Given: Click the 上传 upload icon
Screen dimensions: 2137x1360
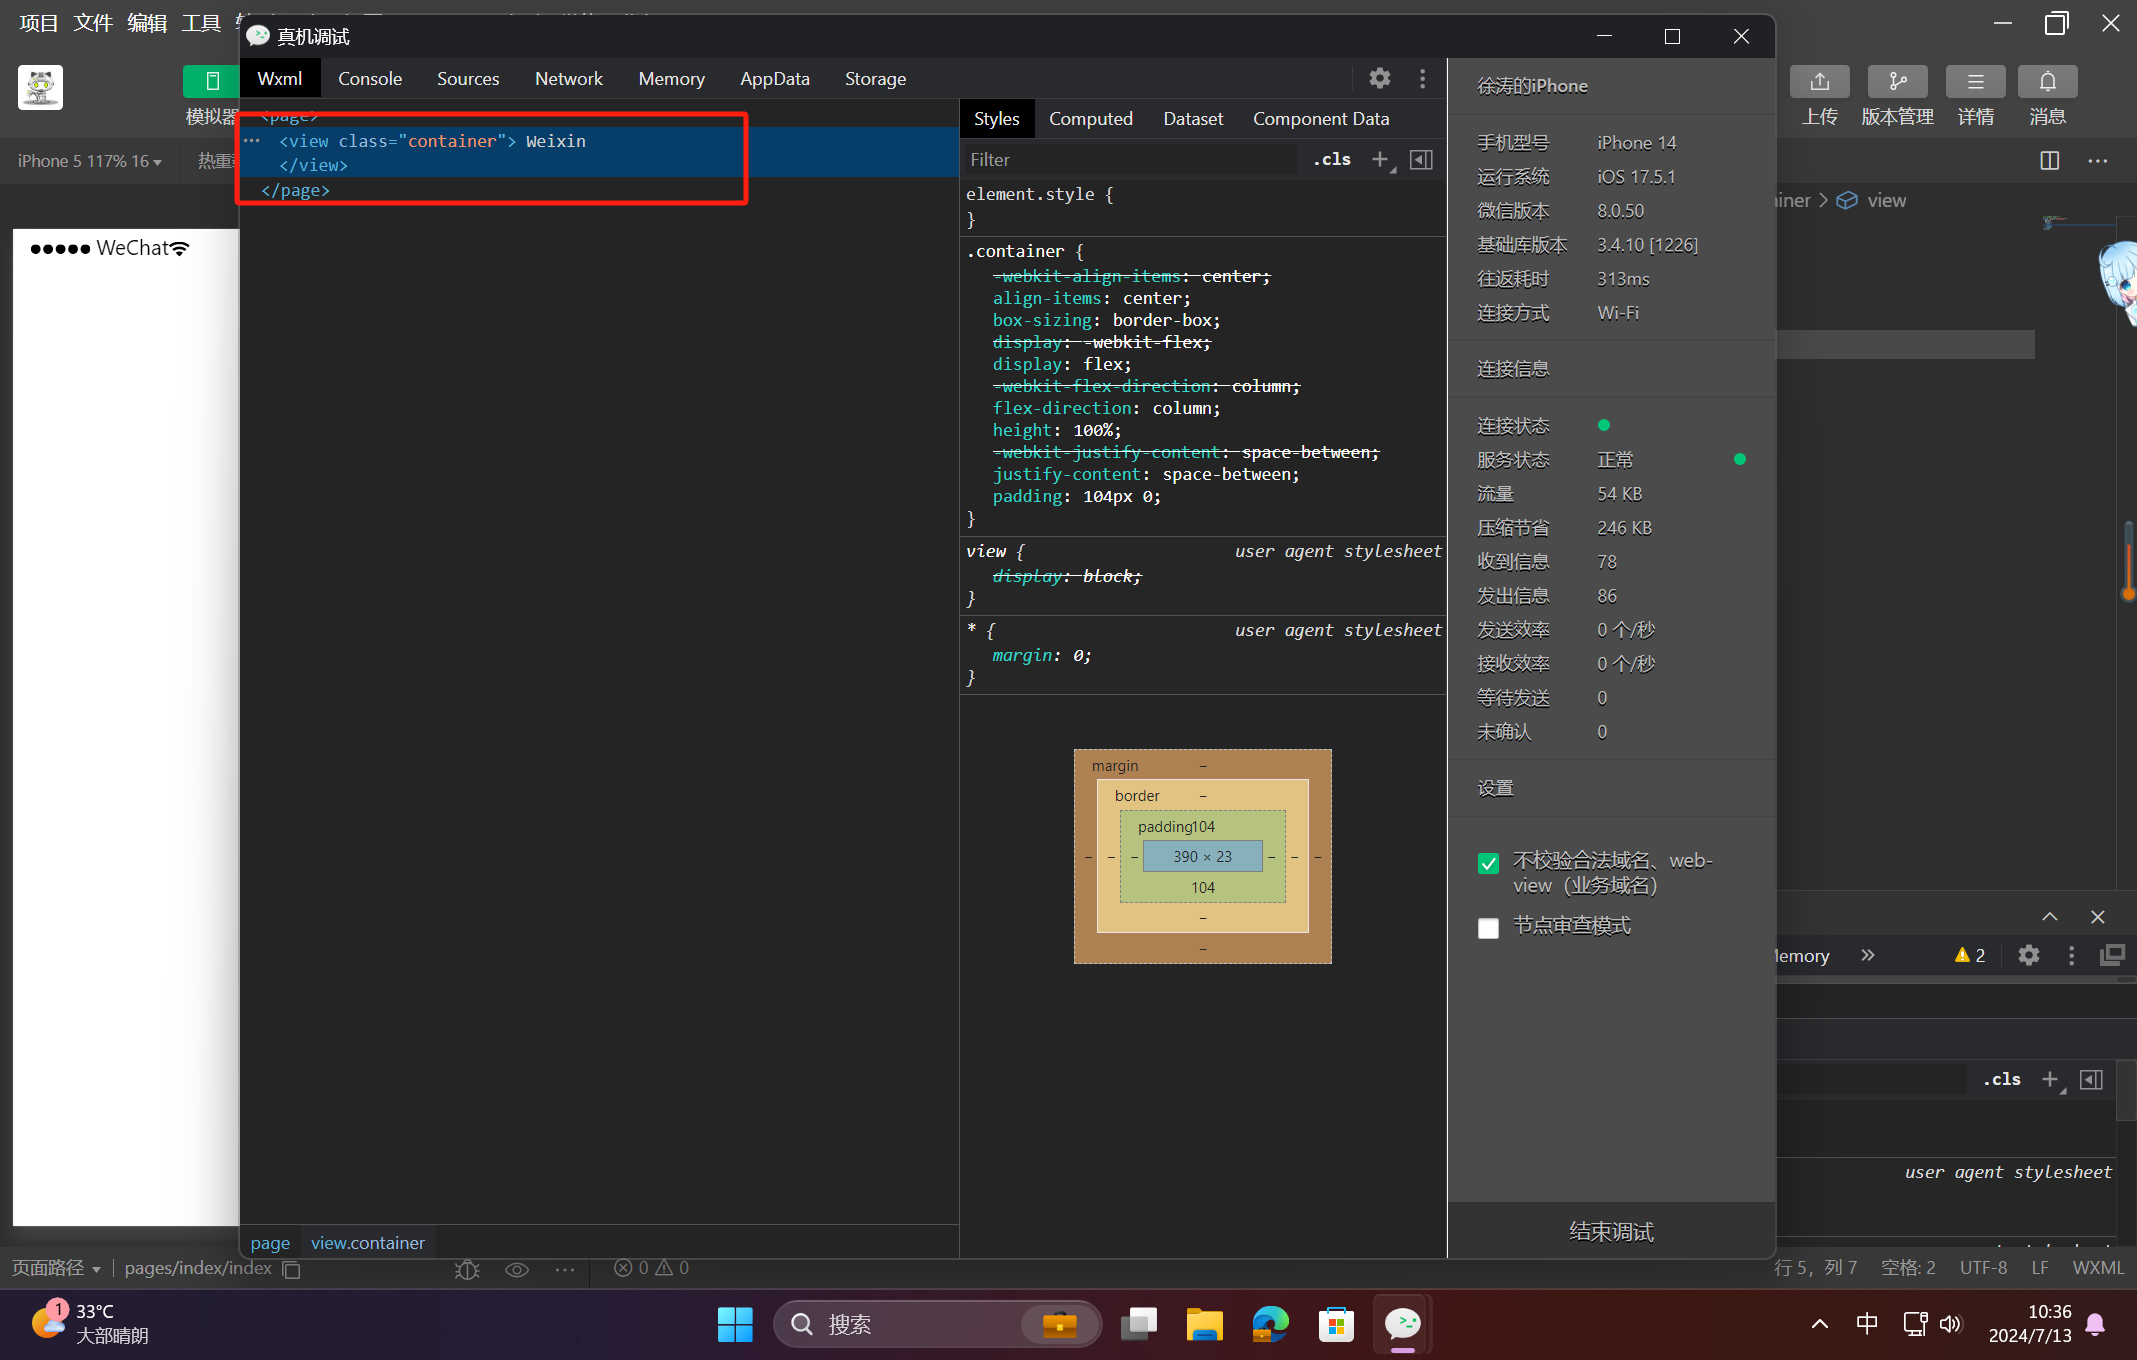Looking at the screenshot, I should click(1819, 82).
